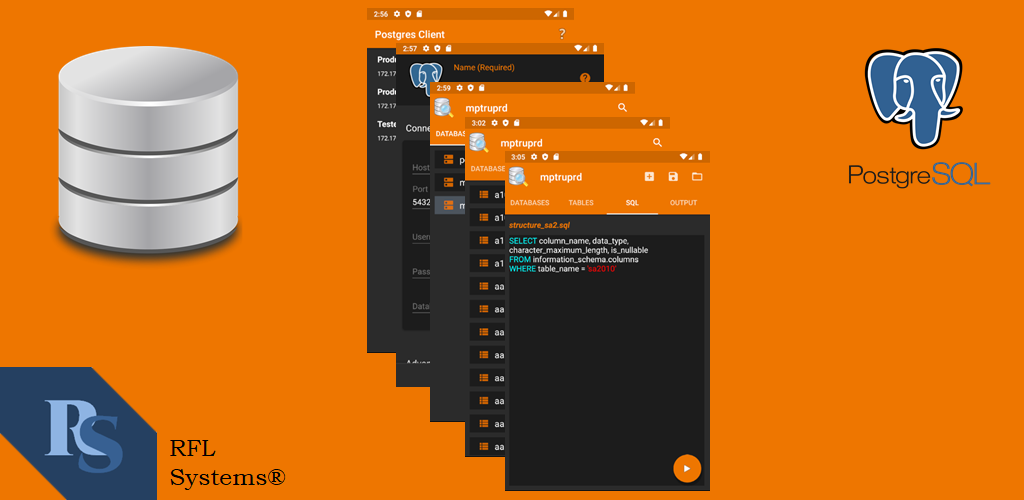The height and width of the screenshot is (500, 1024).
Task: Open the folder icon in SQL screen toolbar
Action: pyautogui.click(x=697, y=176)
